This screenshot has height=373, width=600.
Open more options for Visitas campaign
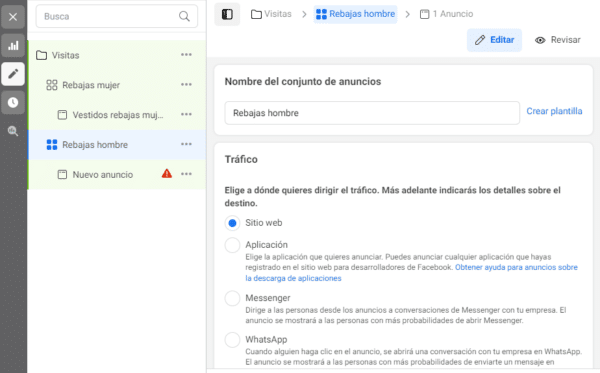tap(186, 55)
